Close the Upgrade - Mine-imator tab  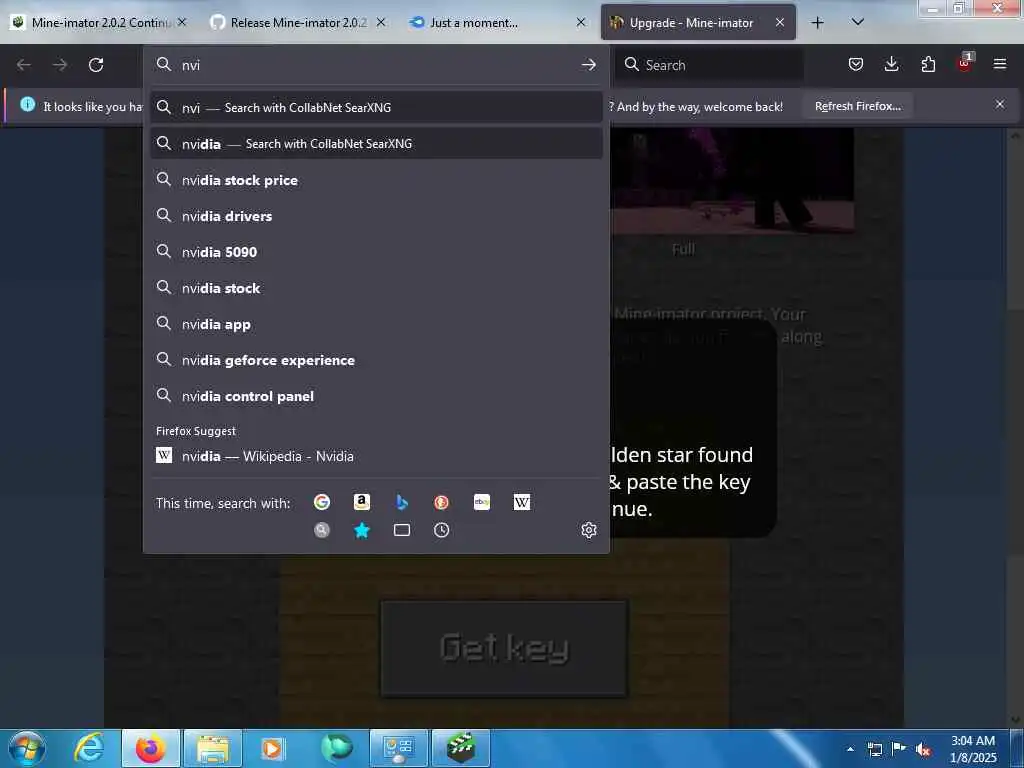(780, 22)
